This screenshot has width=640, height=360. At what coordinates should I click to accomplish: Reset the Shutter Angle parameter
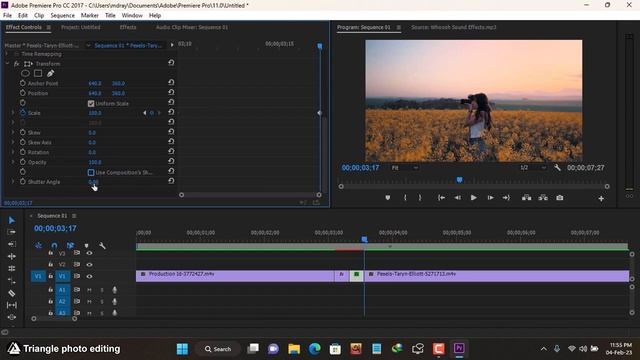tap(171, 181)
